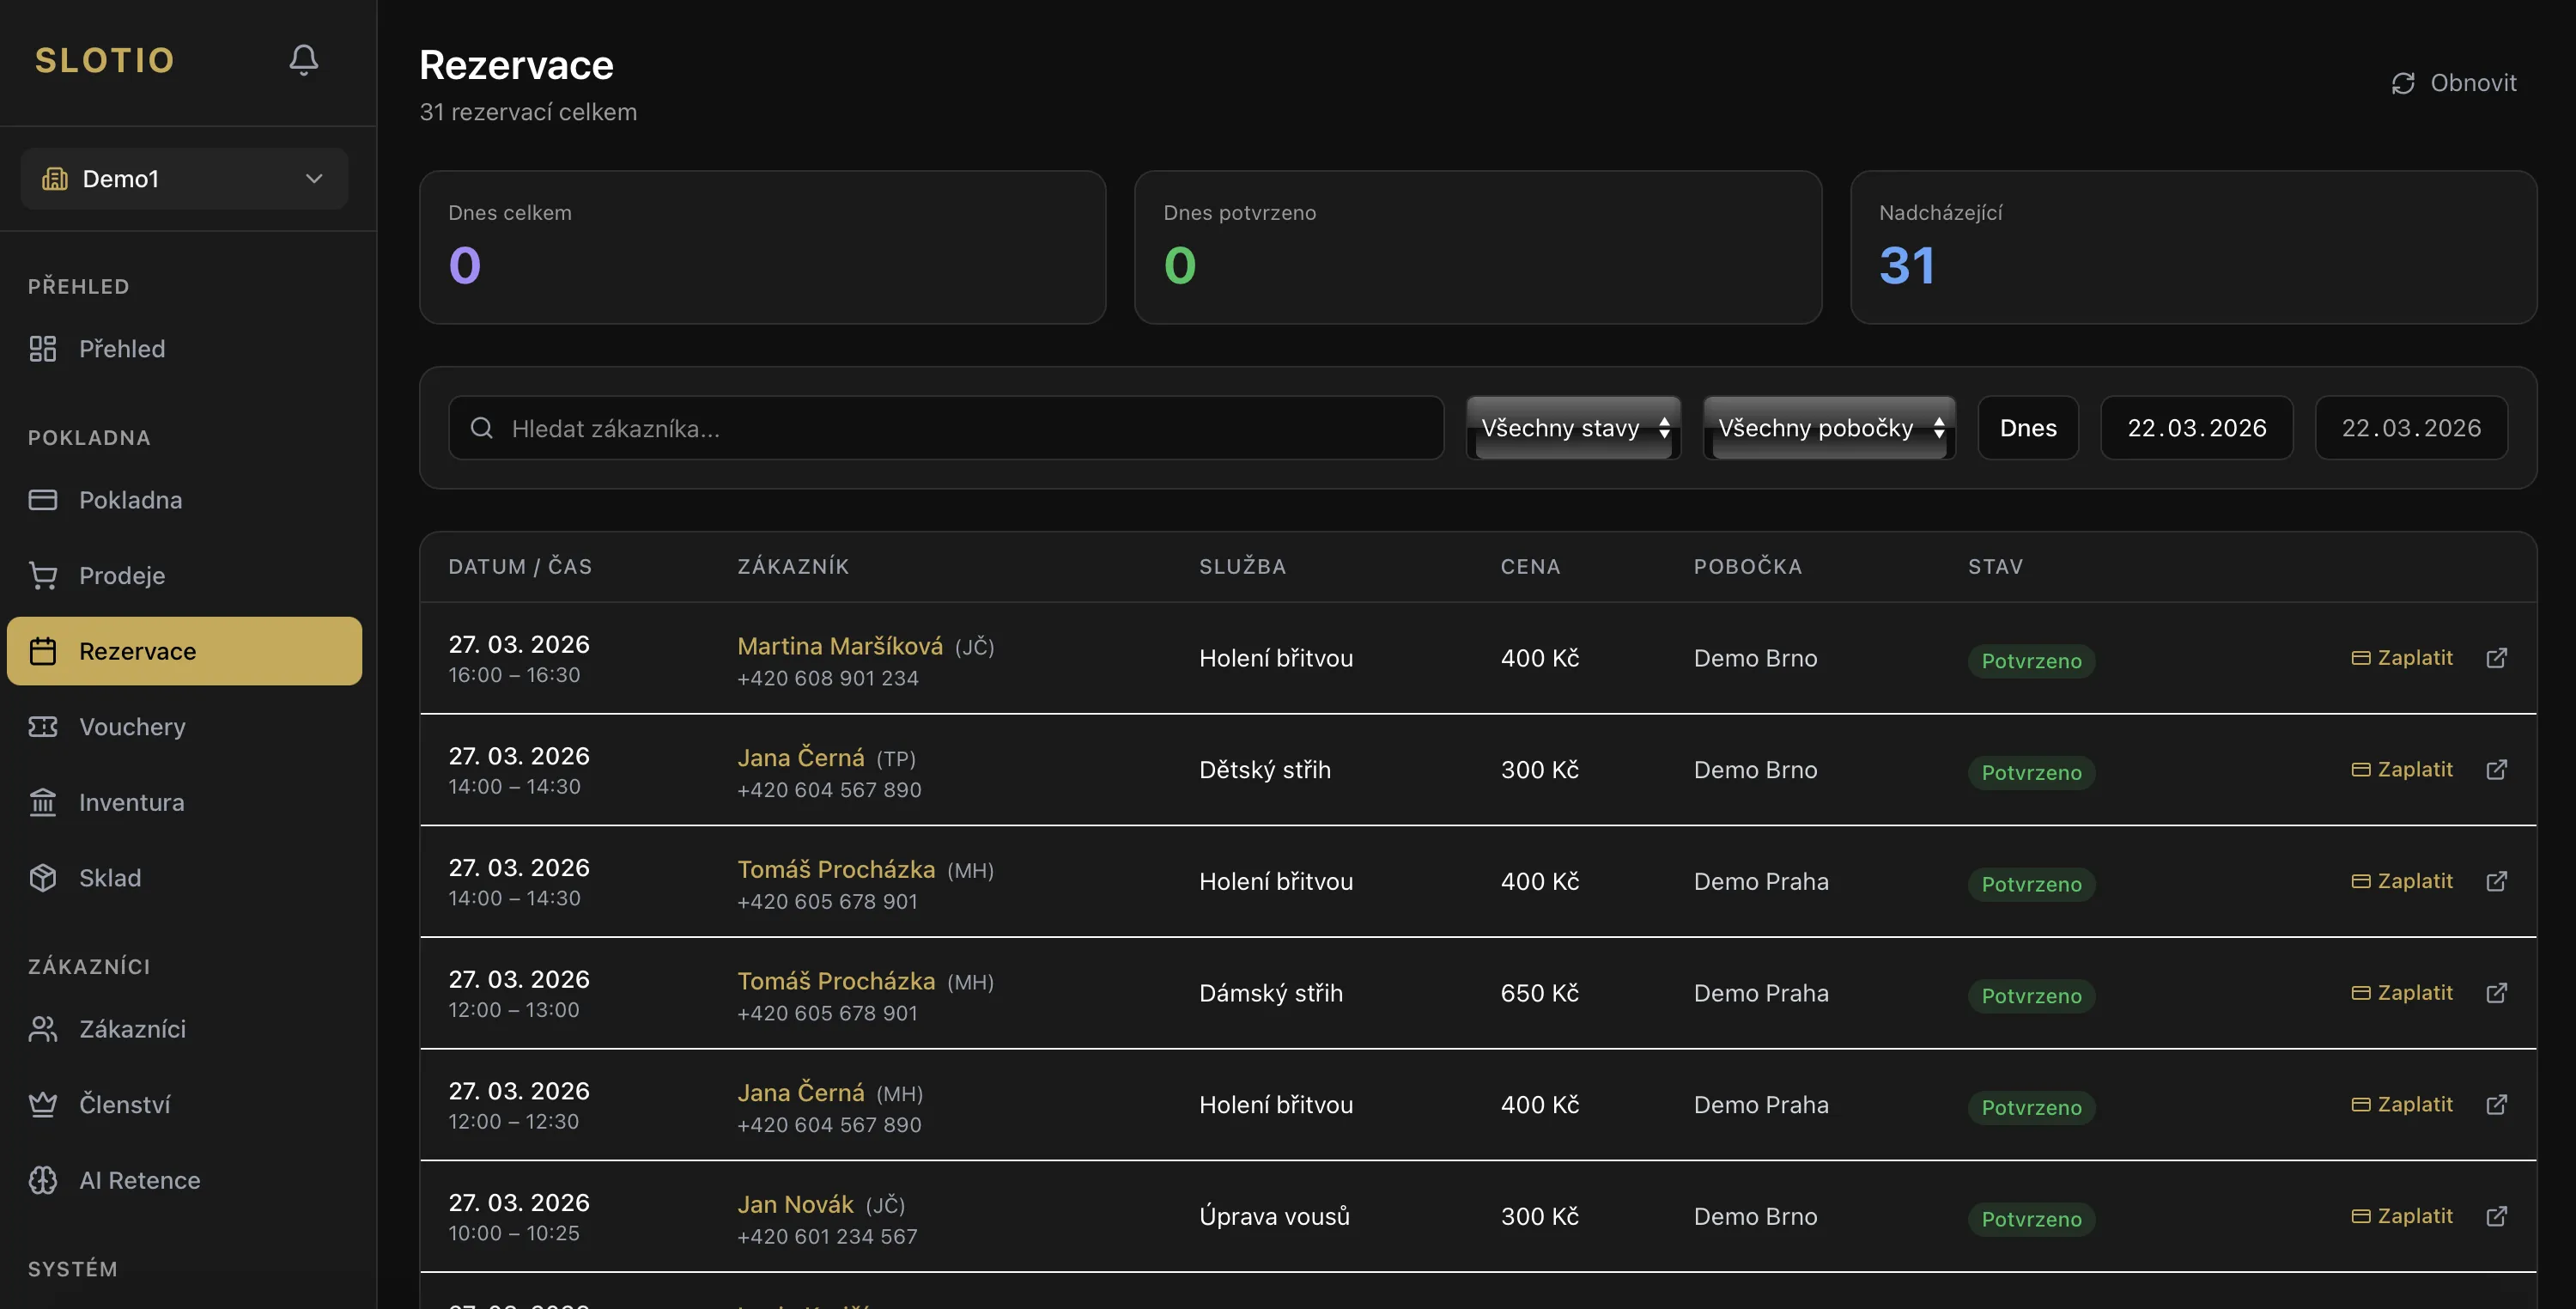
Task: Open Martina Maršíková reservation in new window
Action: (x=2497, y=658)
